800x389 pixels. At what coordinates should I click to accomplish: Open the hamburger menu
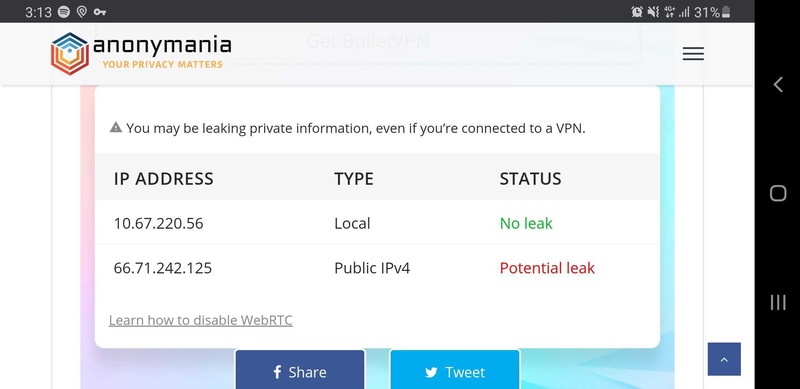[693, 54]
